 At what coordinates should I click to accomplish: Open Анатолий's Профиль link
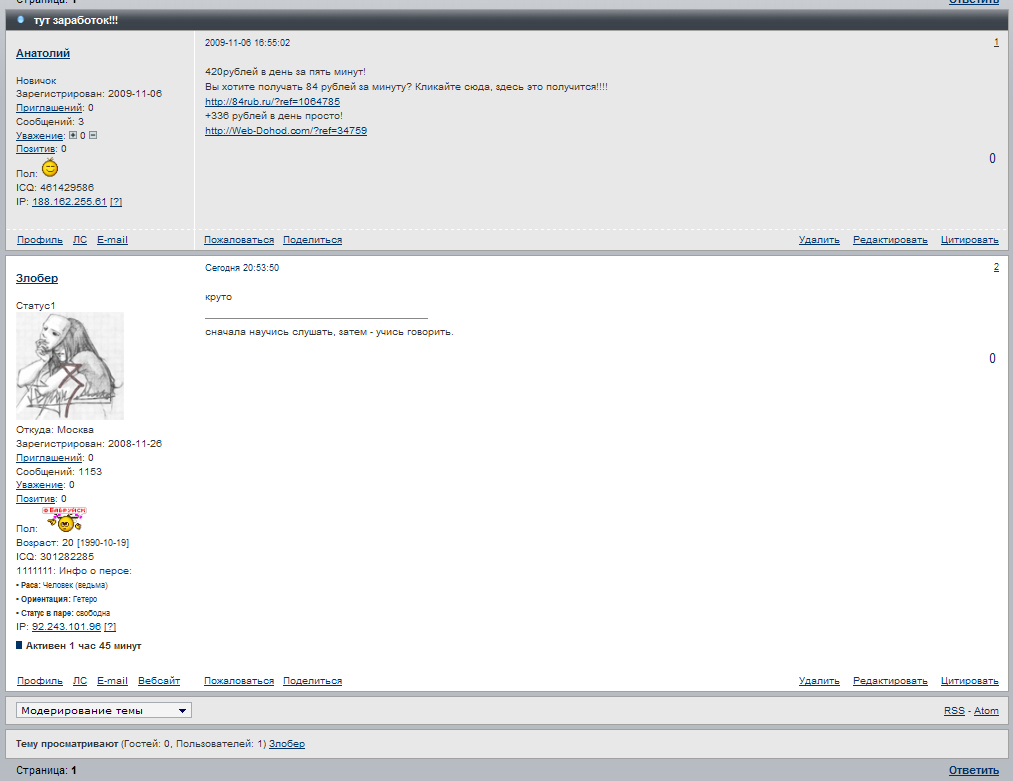(39, 240)
